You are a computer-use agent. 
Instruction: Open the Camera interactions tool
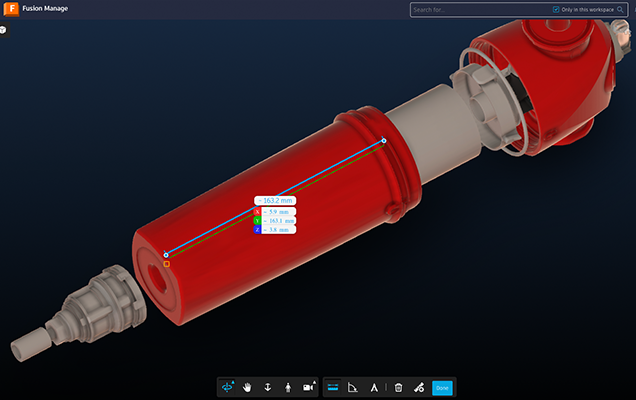(308, 387)
